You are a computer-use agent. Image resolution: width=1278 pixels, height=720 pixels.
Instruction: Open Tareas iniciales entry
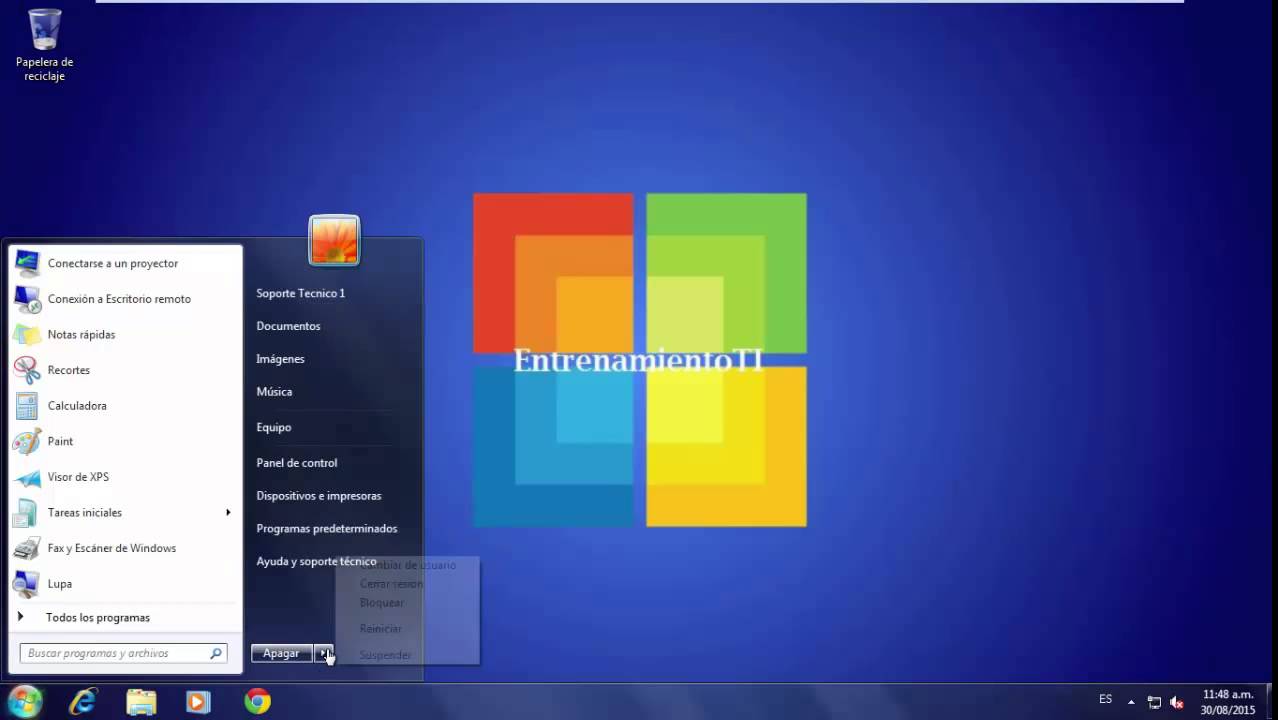(126, 512)
